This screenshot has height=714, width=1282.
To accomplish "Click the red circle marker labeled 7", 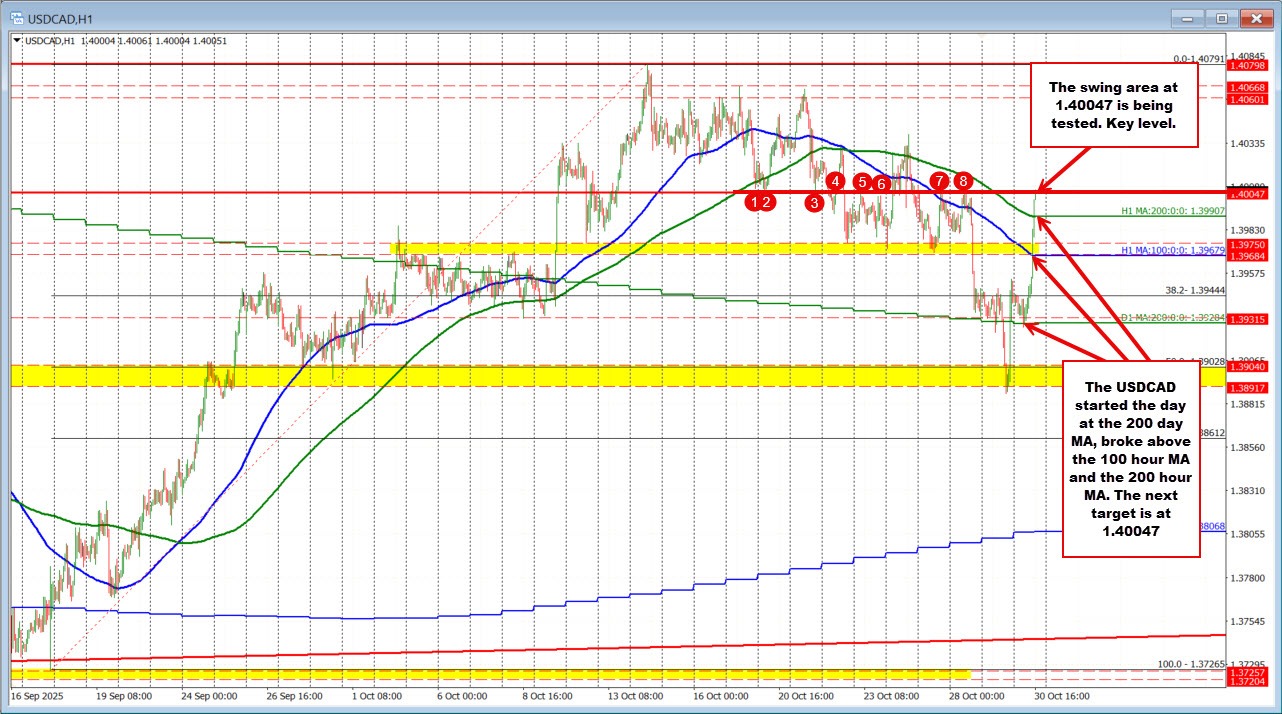I will click(939, 181).
